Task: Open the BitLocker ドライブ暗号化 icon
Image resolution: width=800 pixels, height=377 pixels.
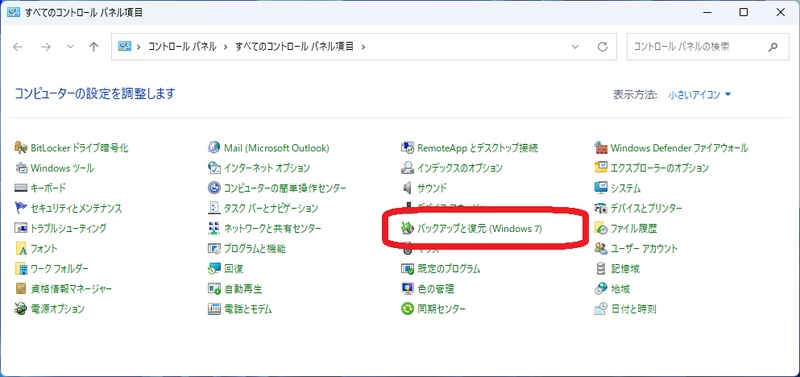Action: (21, 148)
